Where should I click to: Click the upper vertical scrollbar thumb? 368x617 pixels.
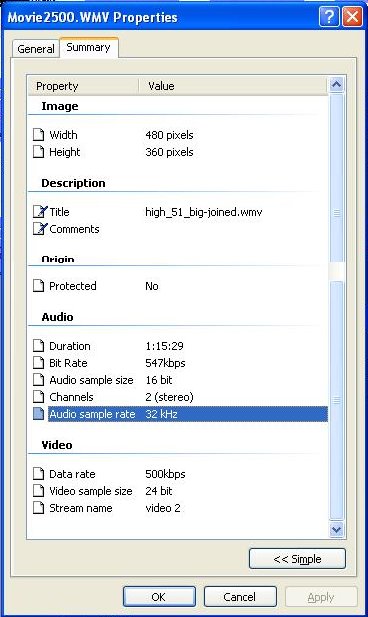coord(337,177)
